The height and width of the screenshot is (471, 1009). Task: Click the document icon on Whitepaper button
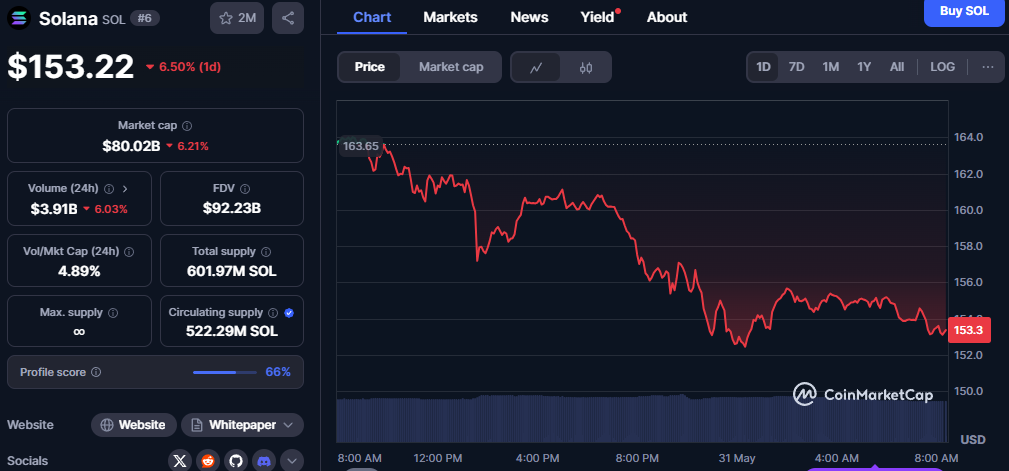coord(197,425)
